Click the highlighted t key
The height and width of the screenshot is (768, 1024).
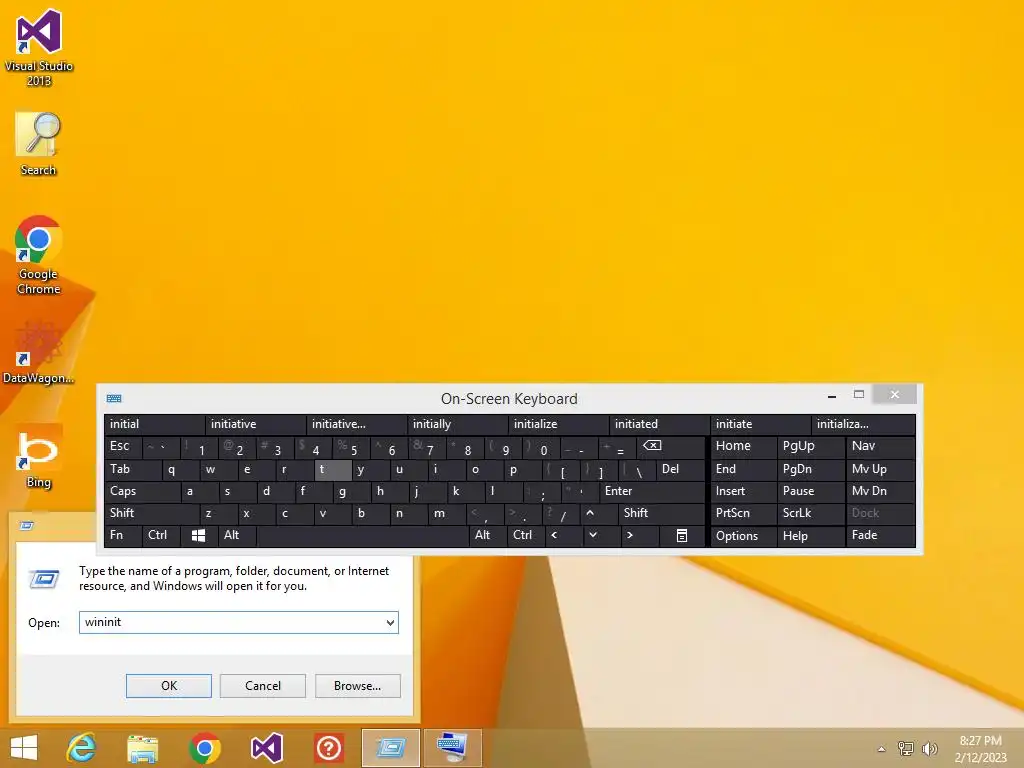[332, 470]
